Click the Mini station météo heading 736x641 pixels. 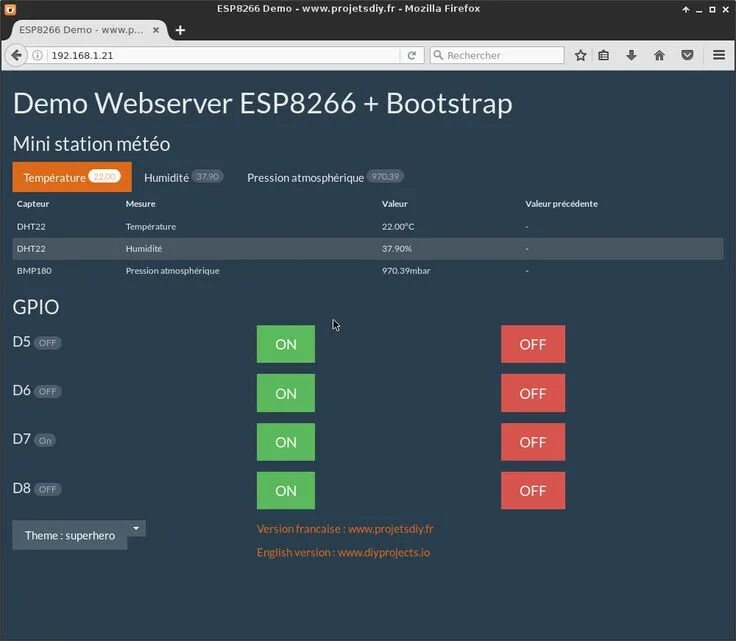click(91, 144)
